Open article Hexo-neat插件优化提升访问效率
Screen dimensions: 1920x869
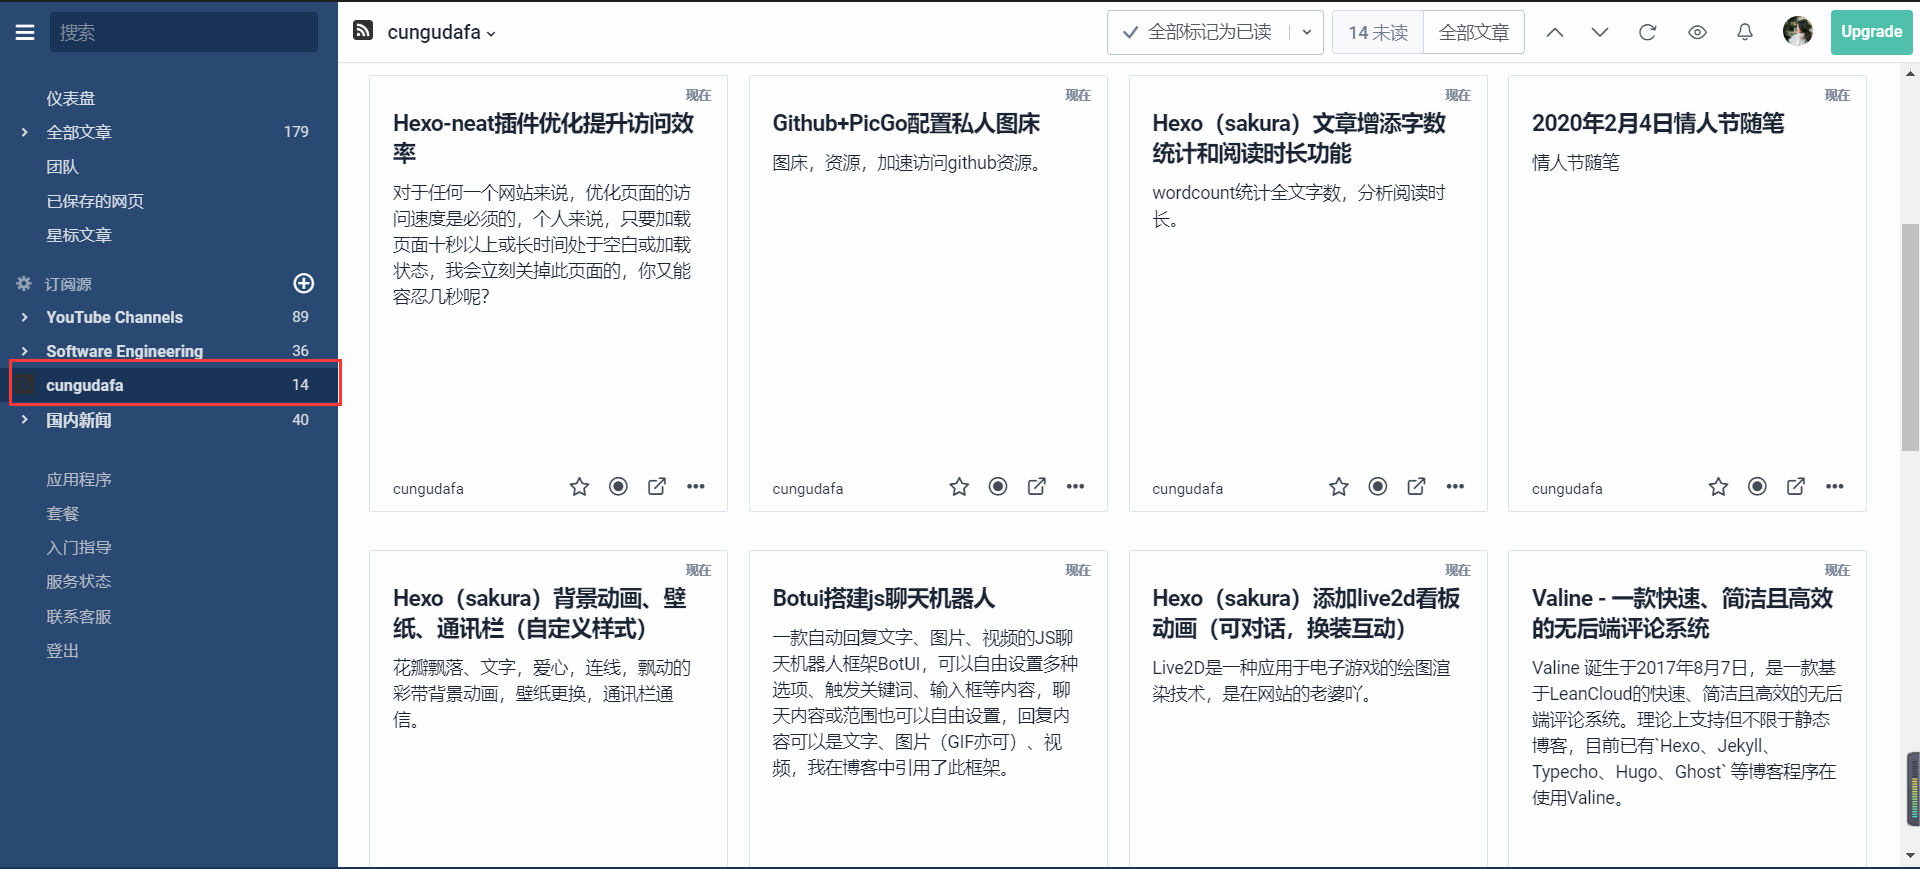543,138
